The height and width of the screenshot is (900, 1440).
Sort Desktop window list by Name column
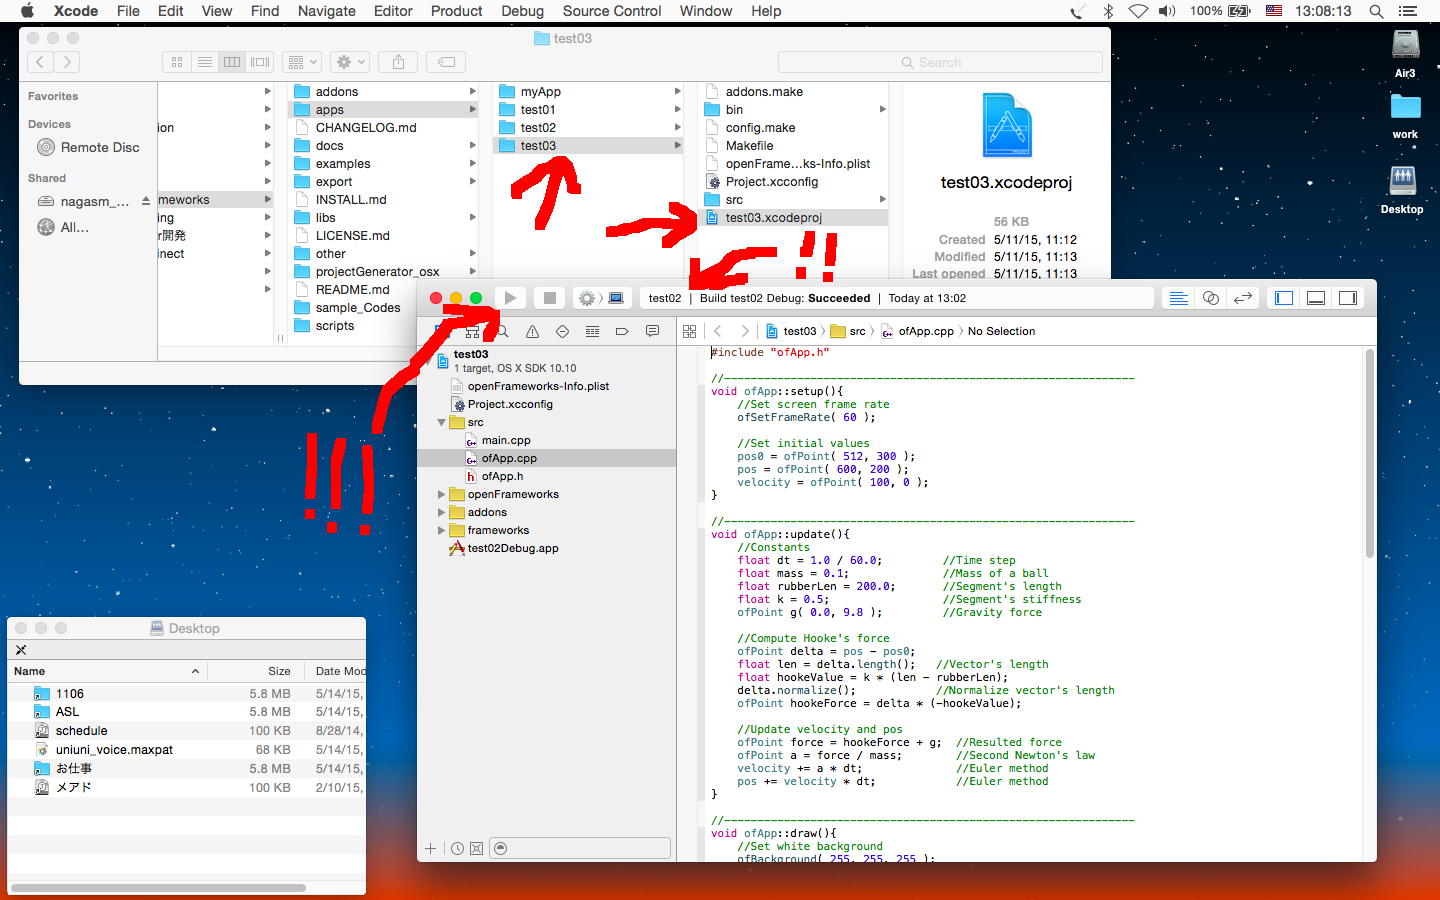[x=107, y=671]
